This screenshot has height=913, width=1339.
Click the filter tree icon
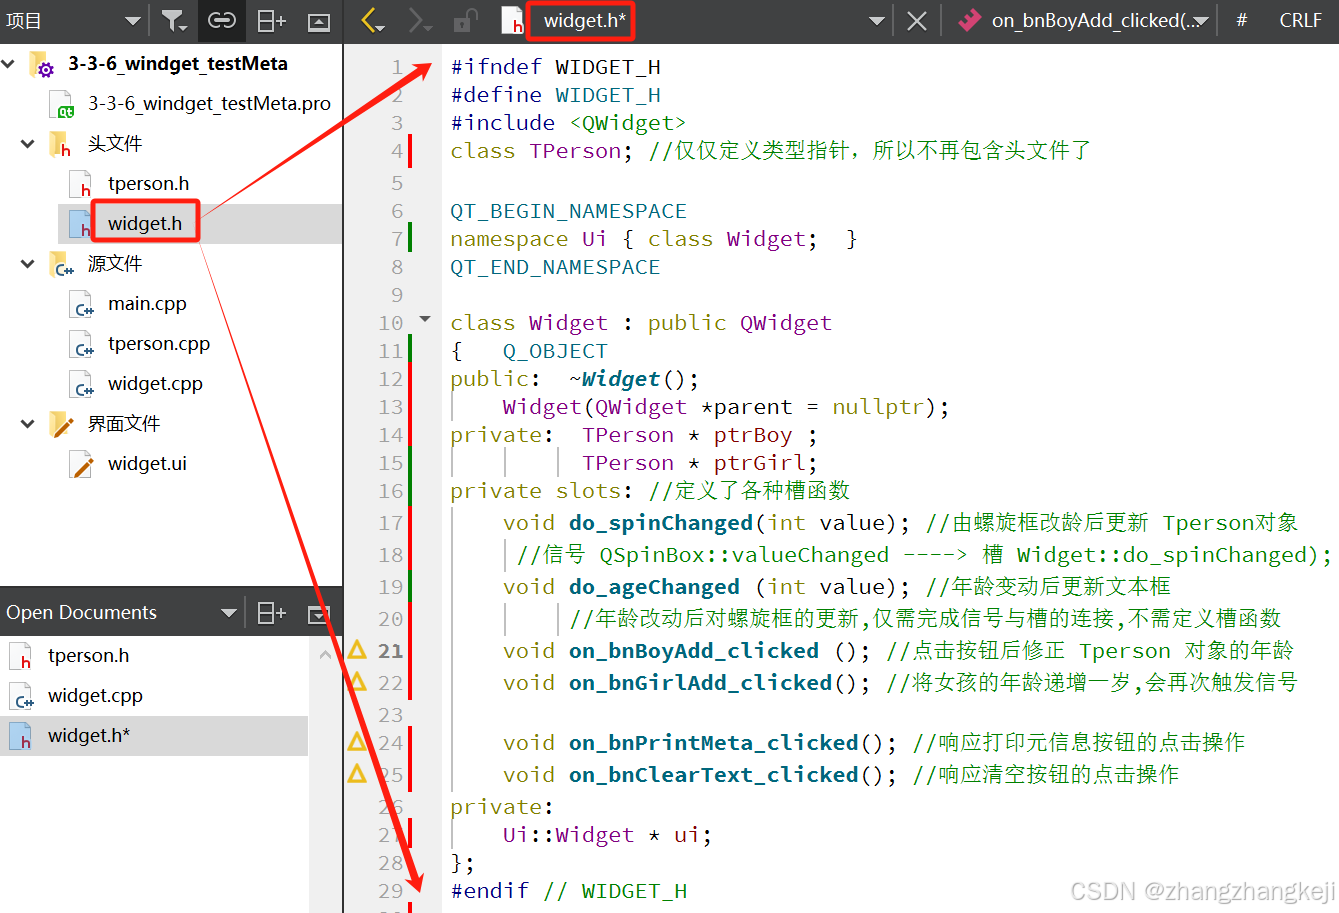pyautogui.click(x=174, y=21)
